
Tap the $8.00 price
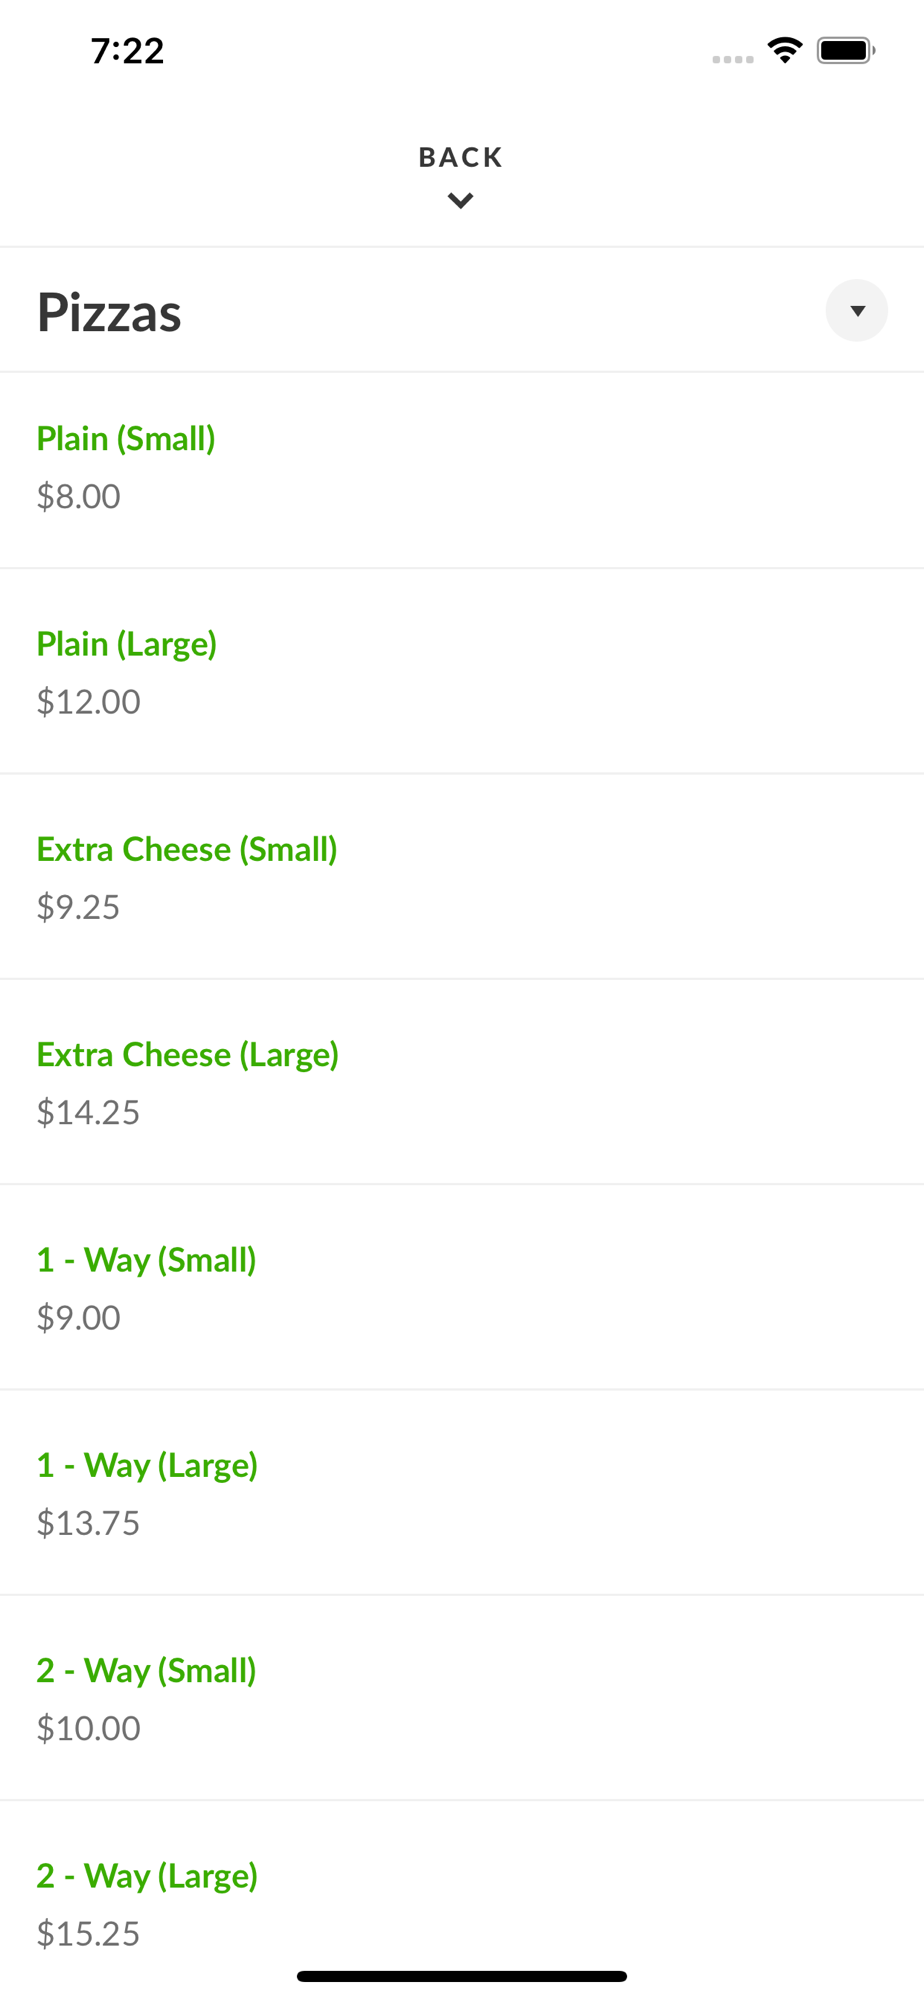[x=79, y=496]
